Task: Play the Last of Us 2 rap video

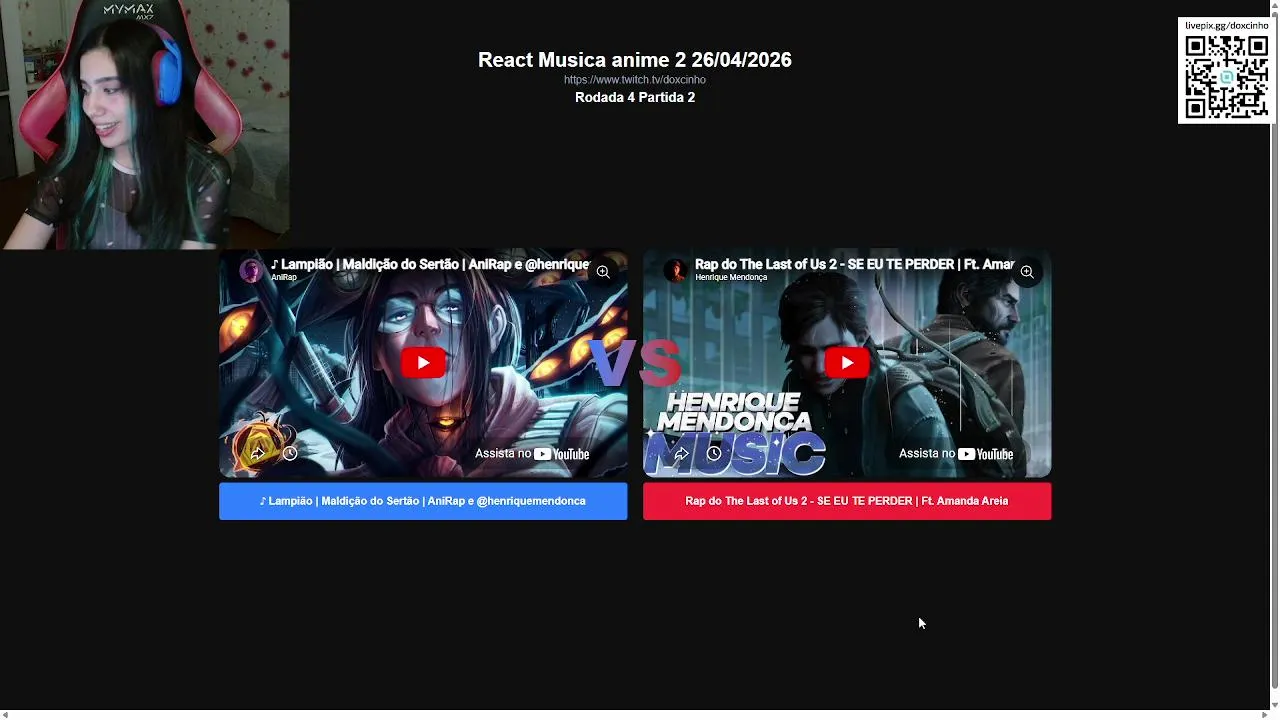Action: [x=847, y=362]
